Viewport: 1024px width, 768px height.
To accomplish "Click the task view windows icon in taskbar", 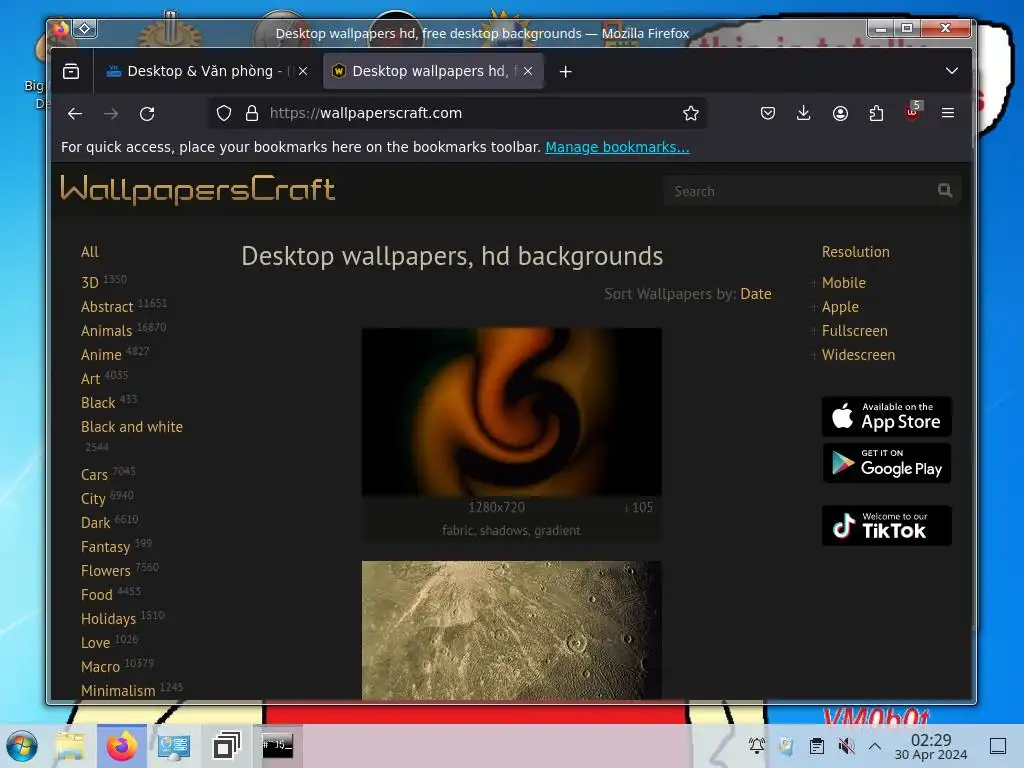I will 226,746.
